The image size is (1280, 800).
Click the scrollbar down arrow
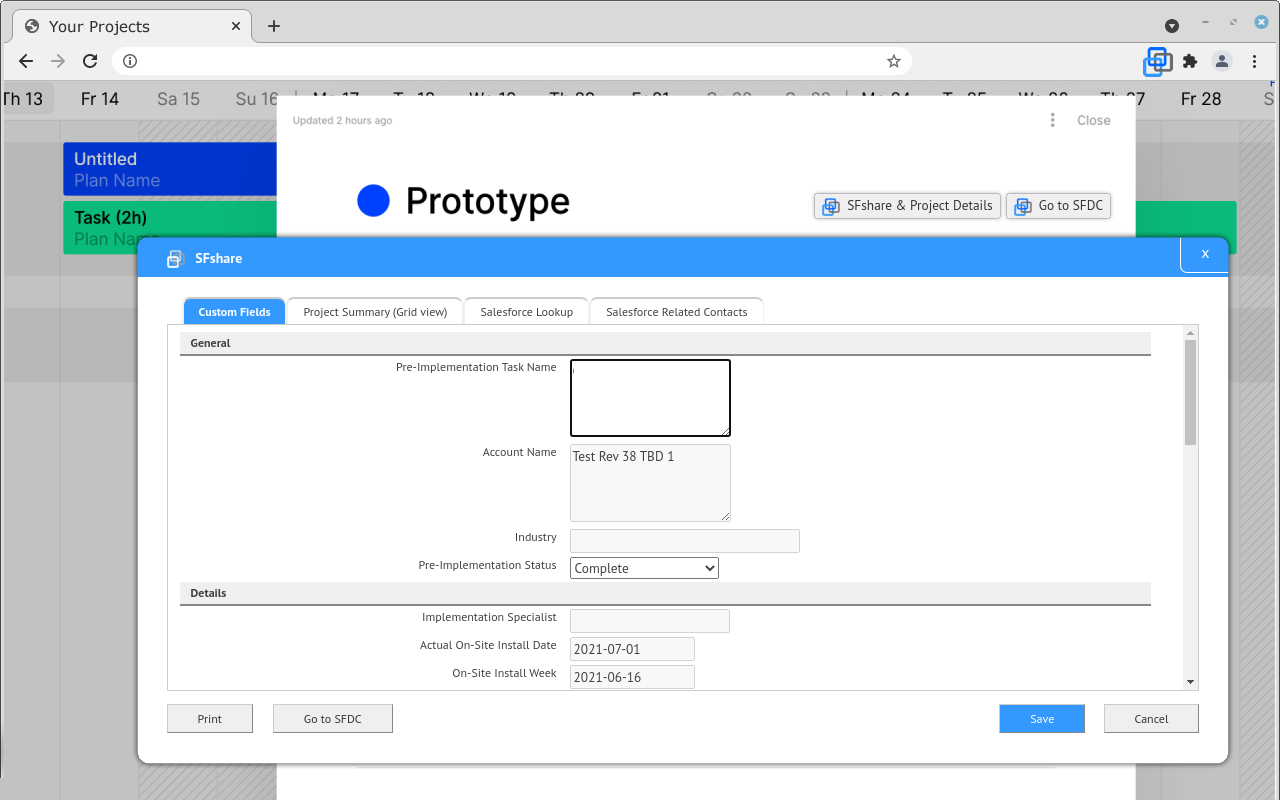[1190, 682]
